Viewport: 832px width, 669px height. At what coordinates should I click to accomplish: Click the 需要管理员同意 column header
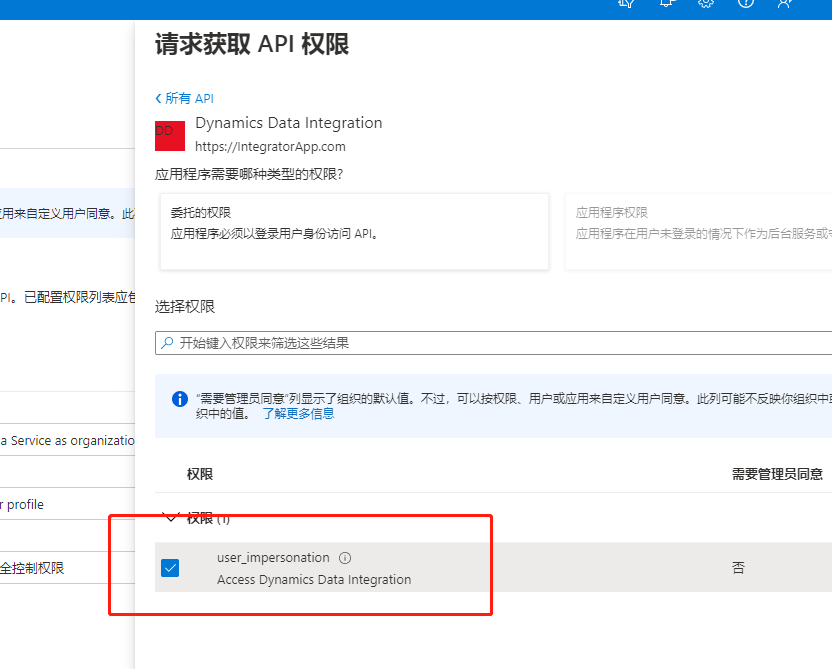pyautogui.click(x=777, y=474)
